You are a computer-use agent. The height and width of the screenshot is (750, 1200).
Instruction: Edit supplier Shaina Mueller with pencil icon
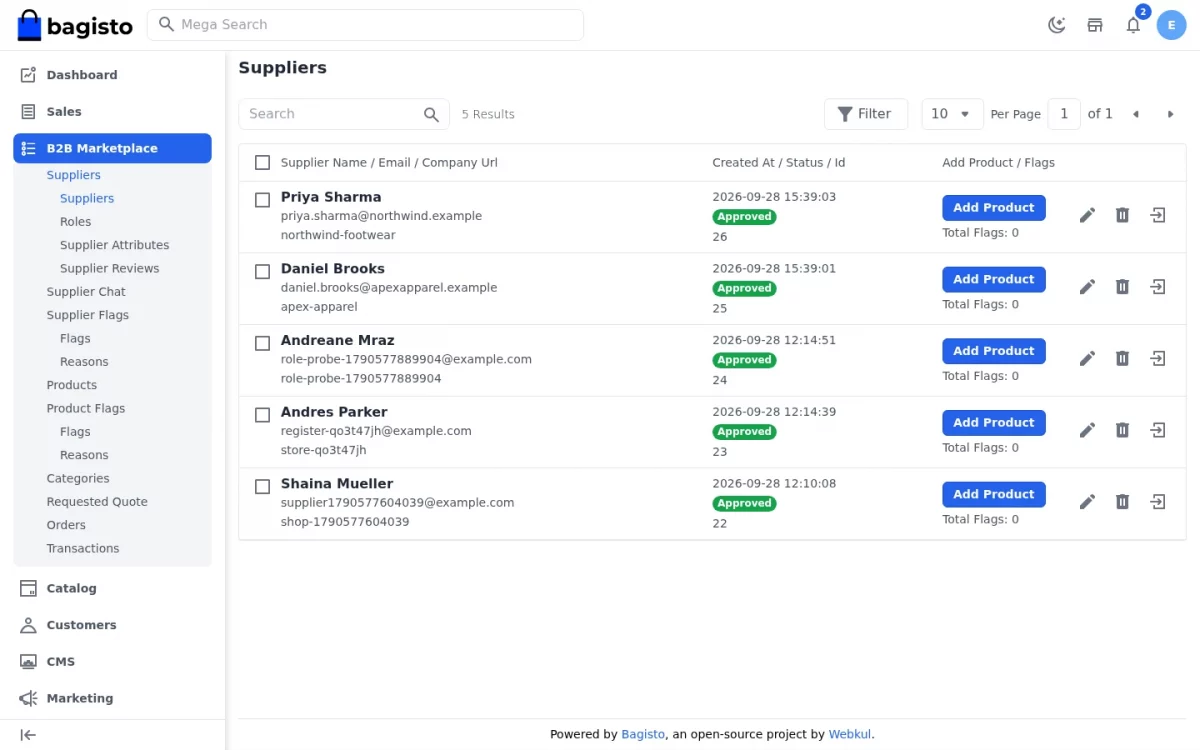1088,502
